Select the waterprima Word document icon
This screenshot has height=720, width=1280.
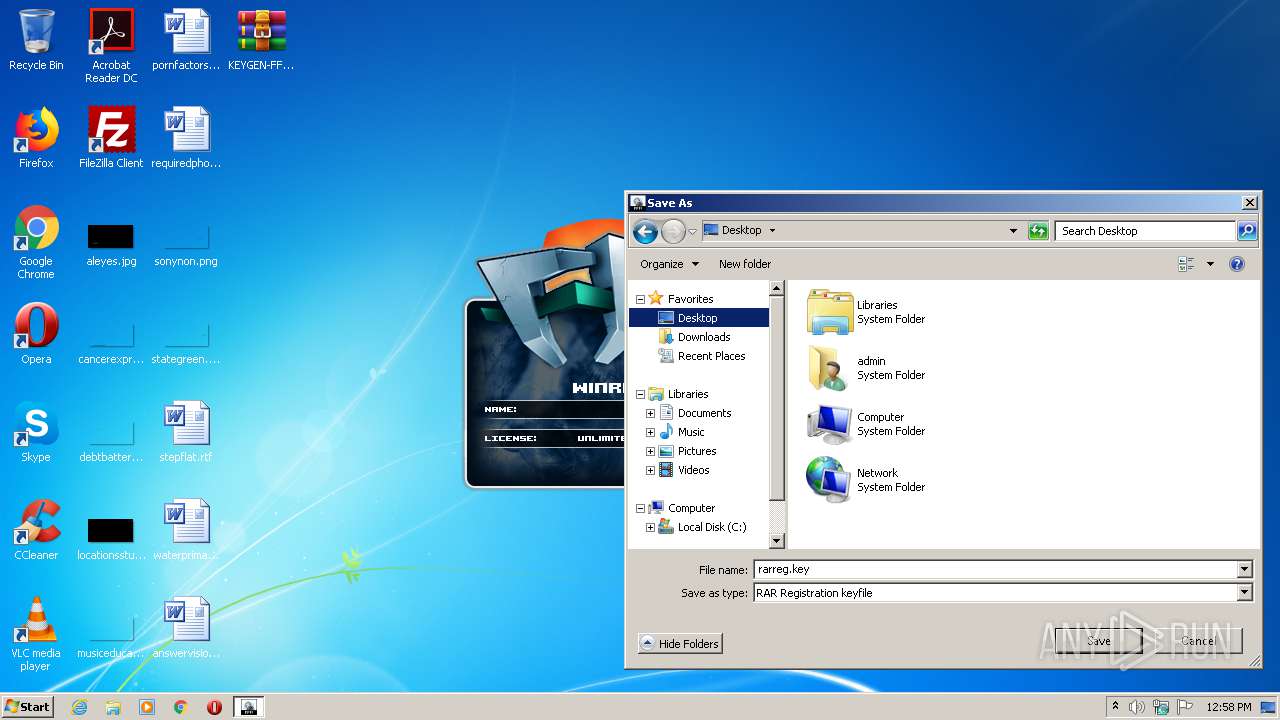(186, 530)
